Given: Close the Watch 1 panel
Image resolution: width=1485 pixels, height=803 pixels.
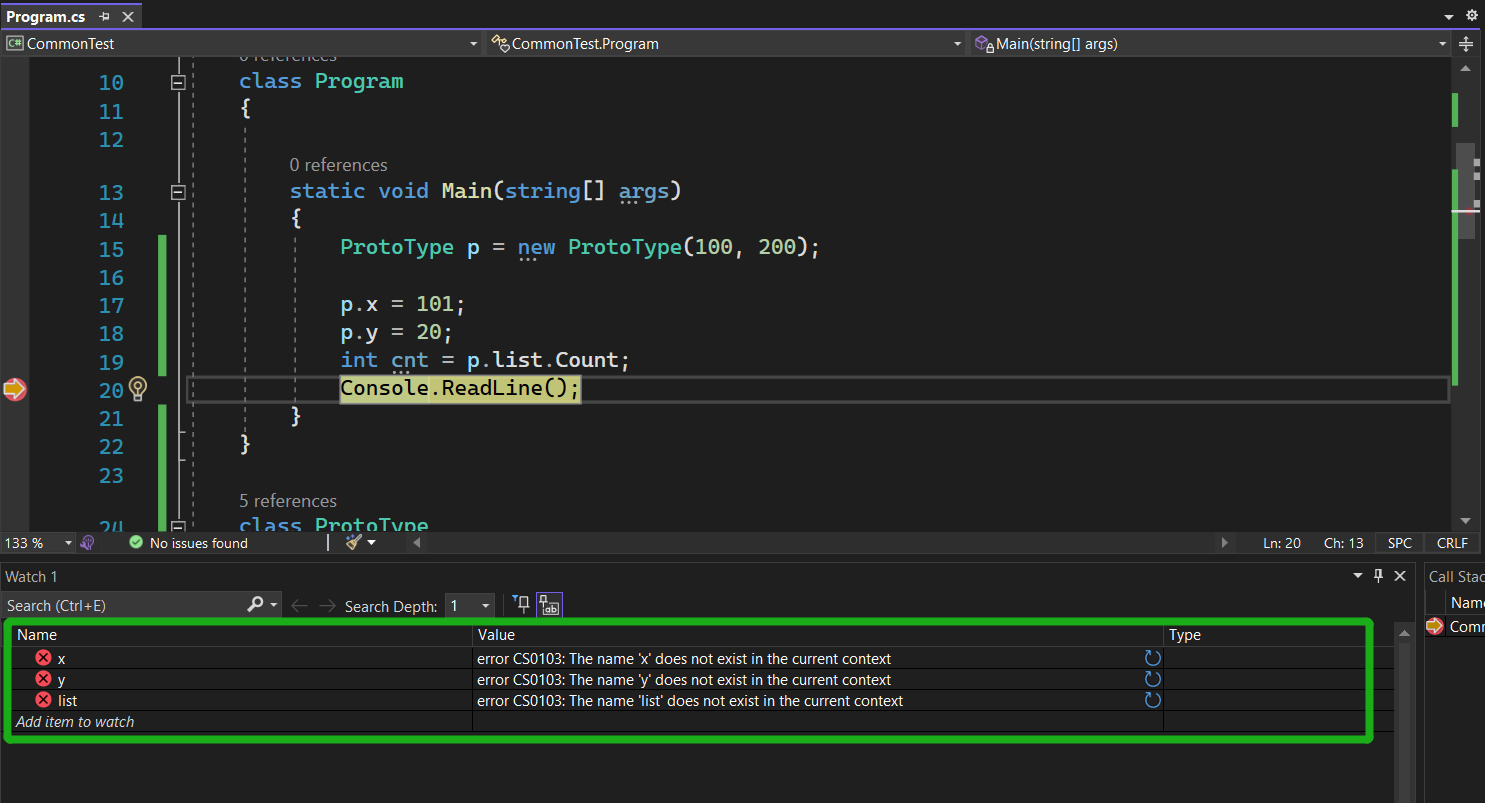Looking at the screenshot, I should click(x=1400, y=576).
